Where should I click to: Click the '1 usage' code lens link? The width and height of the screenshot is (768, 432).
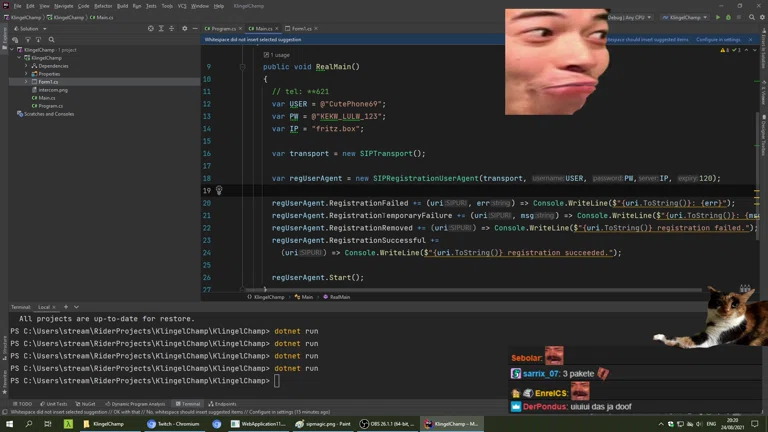(x=280, y=55)
